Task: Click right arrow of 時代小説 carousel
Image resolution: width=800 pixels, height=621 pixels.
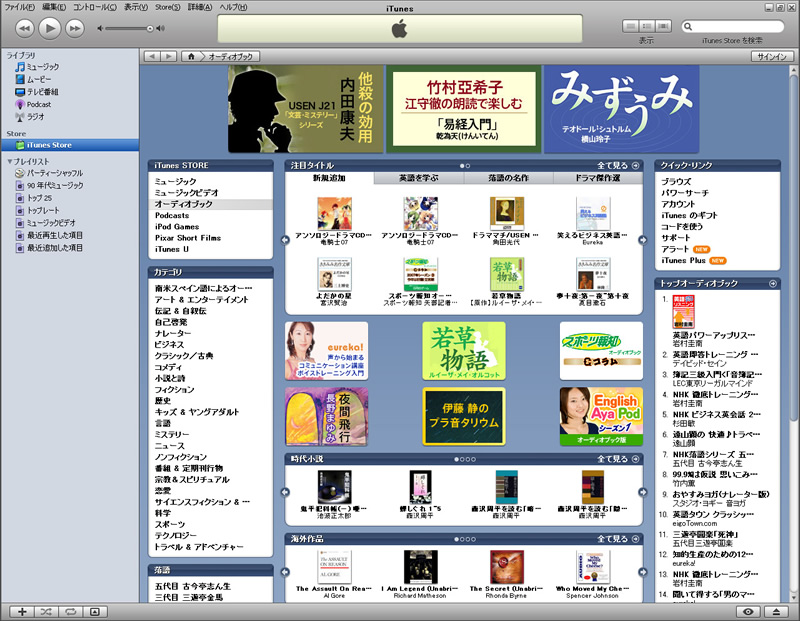Action: [643, 492]
